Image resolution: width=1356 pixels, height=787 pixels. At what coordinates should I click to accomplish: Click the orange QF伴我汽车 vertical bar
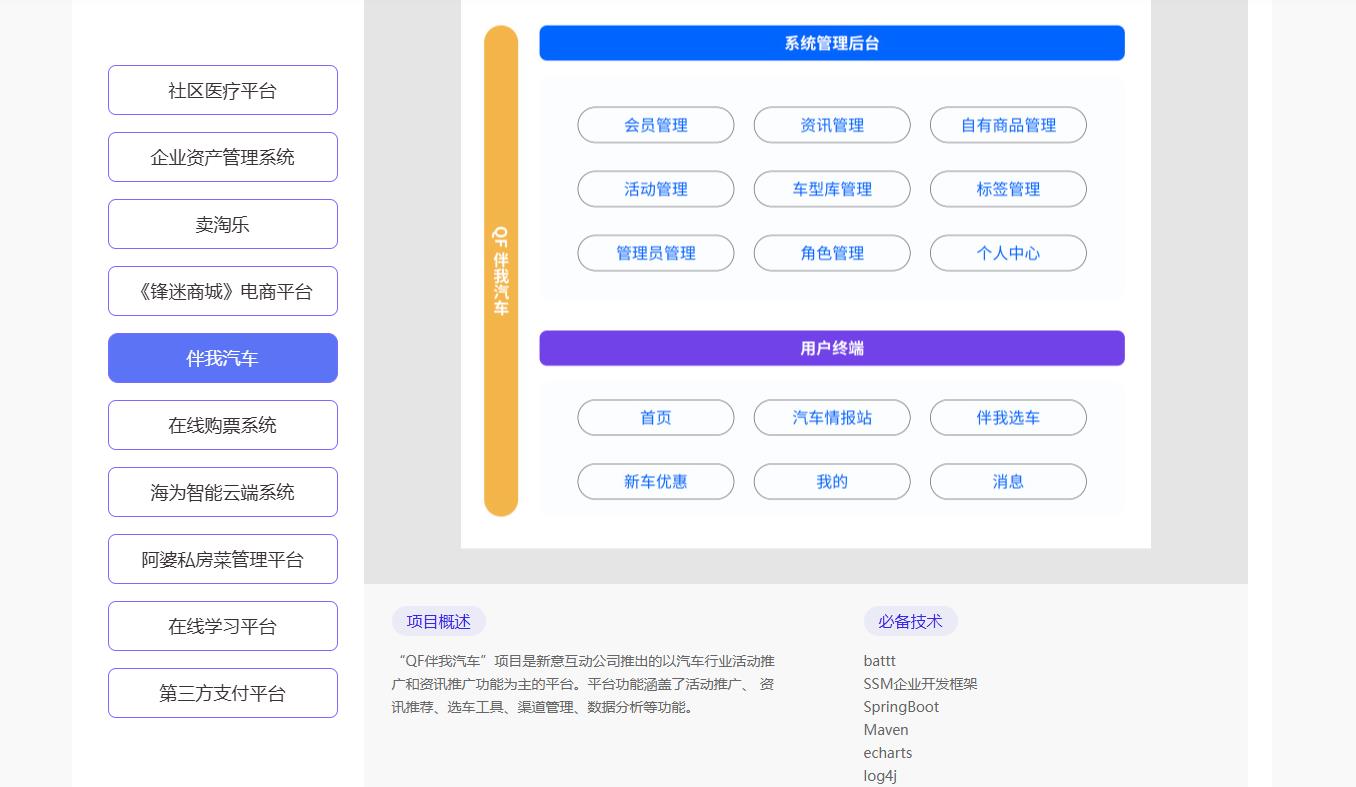coord(501,270)
